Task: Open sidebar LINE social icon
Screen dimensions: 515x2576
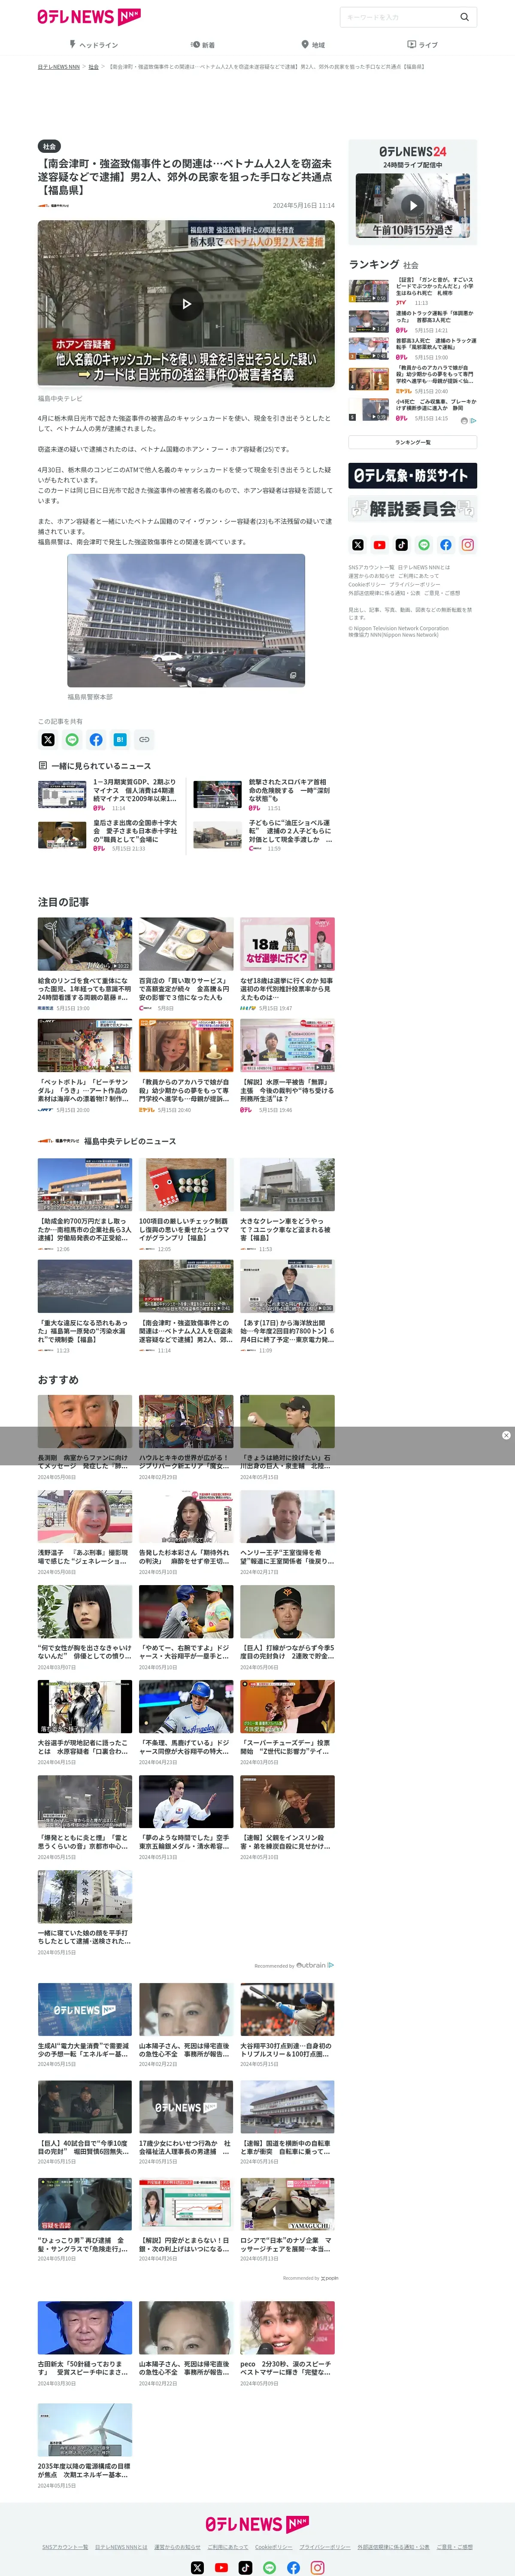Action: pos(424,545)
